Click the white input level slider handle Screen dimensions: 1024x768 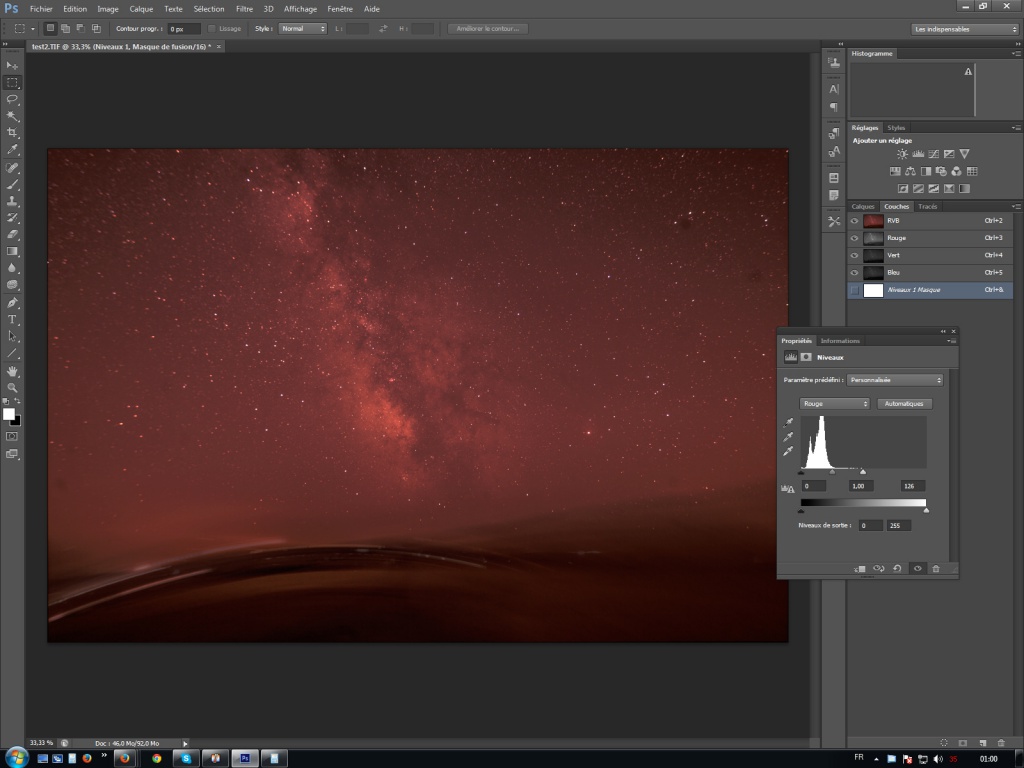[x=864, y=472]
